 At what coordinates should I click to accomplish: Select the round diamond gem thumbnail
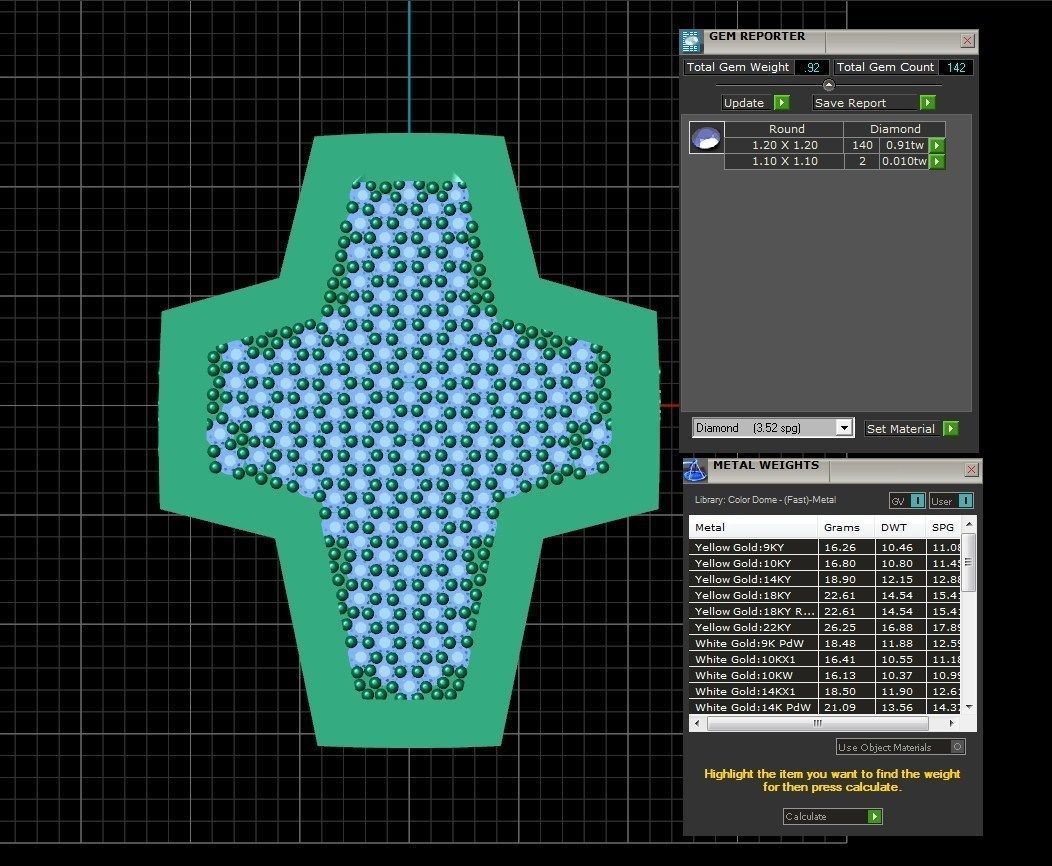(x=706, y=138)
